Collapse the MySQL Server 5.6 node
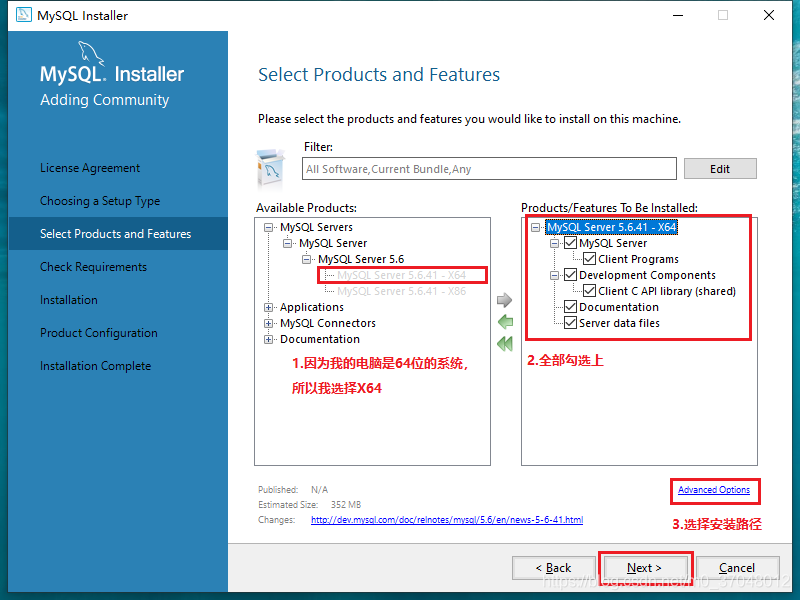 click(306, 259)
